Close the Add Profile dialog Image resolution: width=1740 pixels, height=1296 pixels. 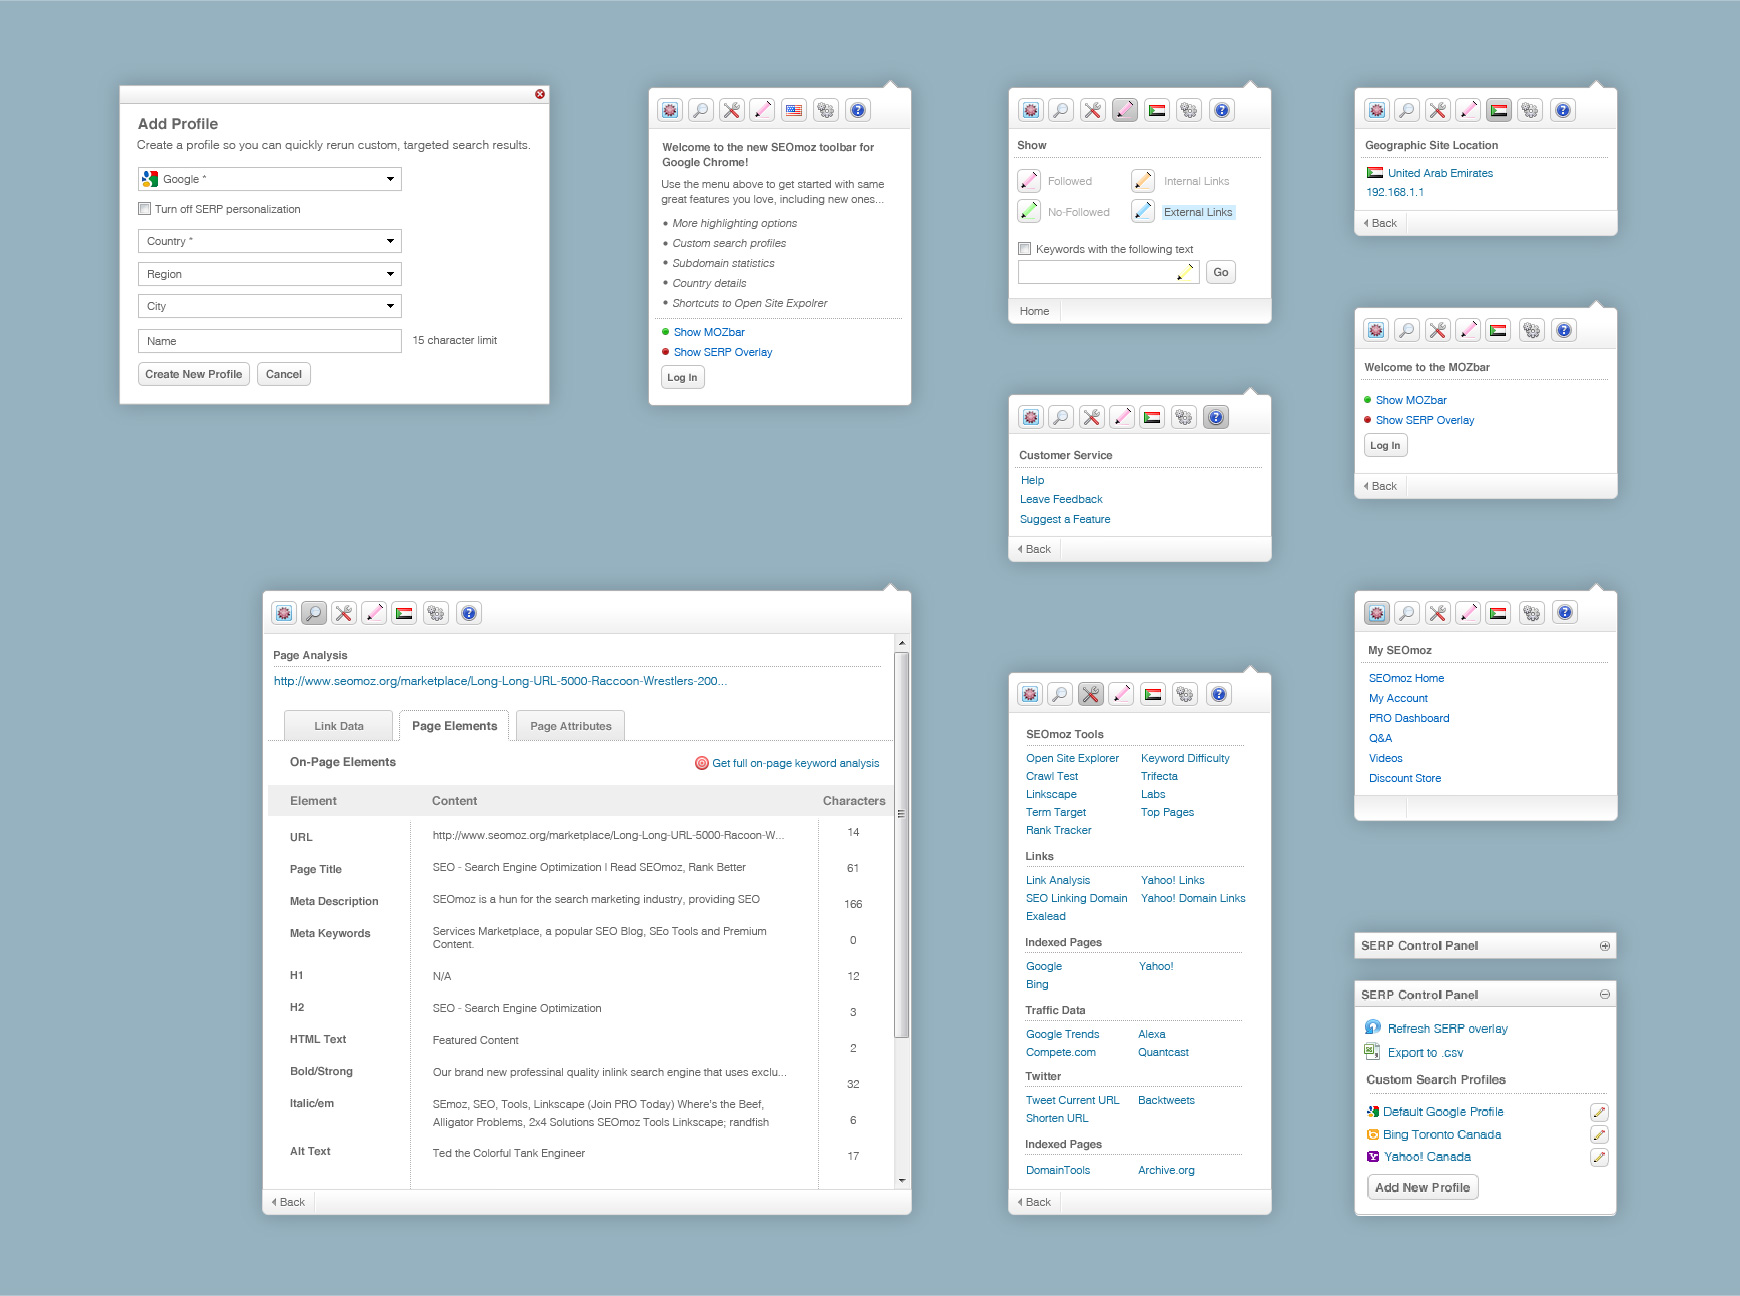click(540, 94)
